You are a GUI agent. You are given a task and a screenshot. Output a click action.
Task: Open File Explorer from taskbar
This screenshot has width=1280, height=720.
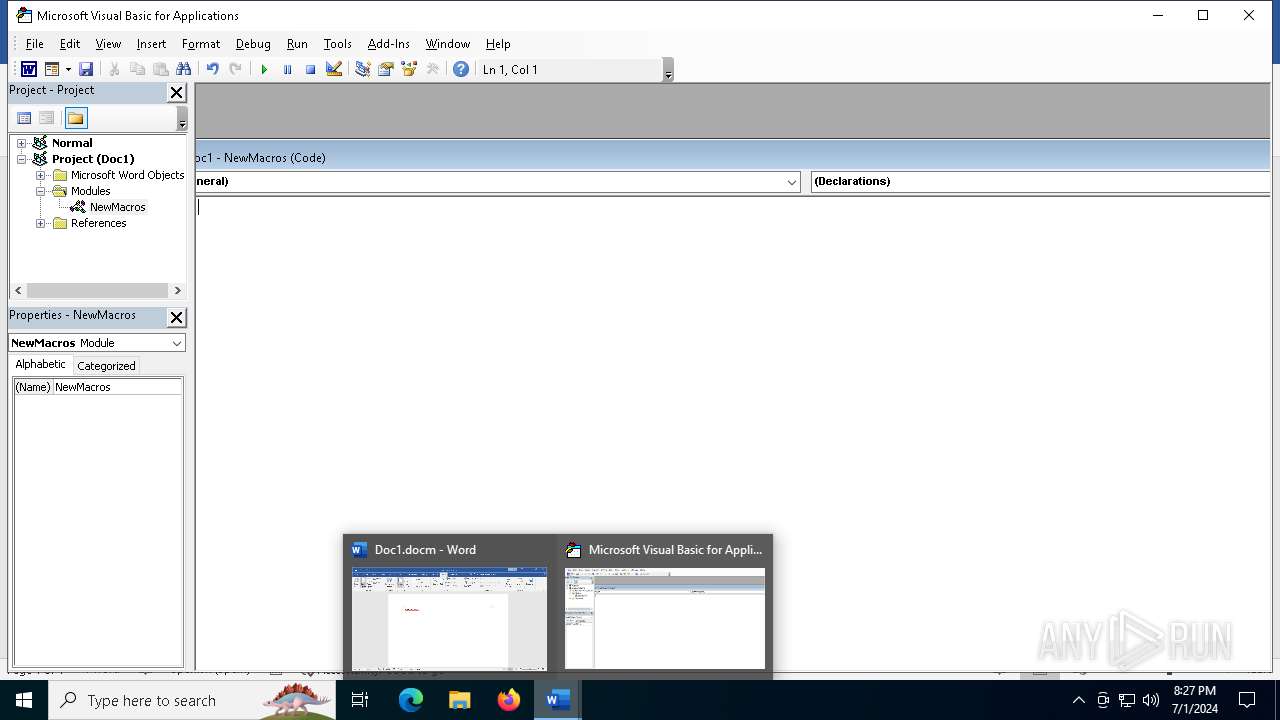pos(460,700)
